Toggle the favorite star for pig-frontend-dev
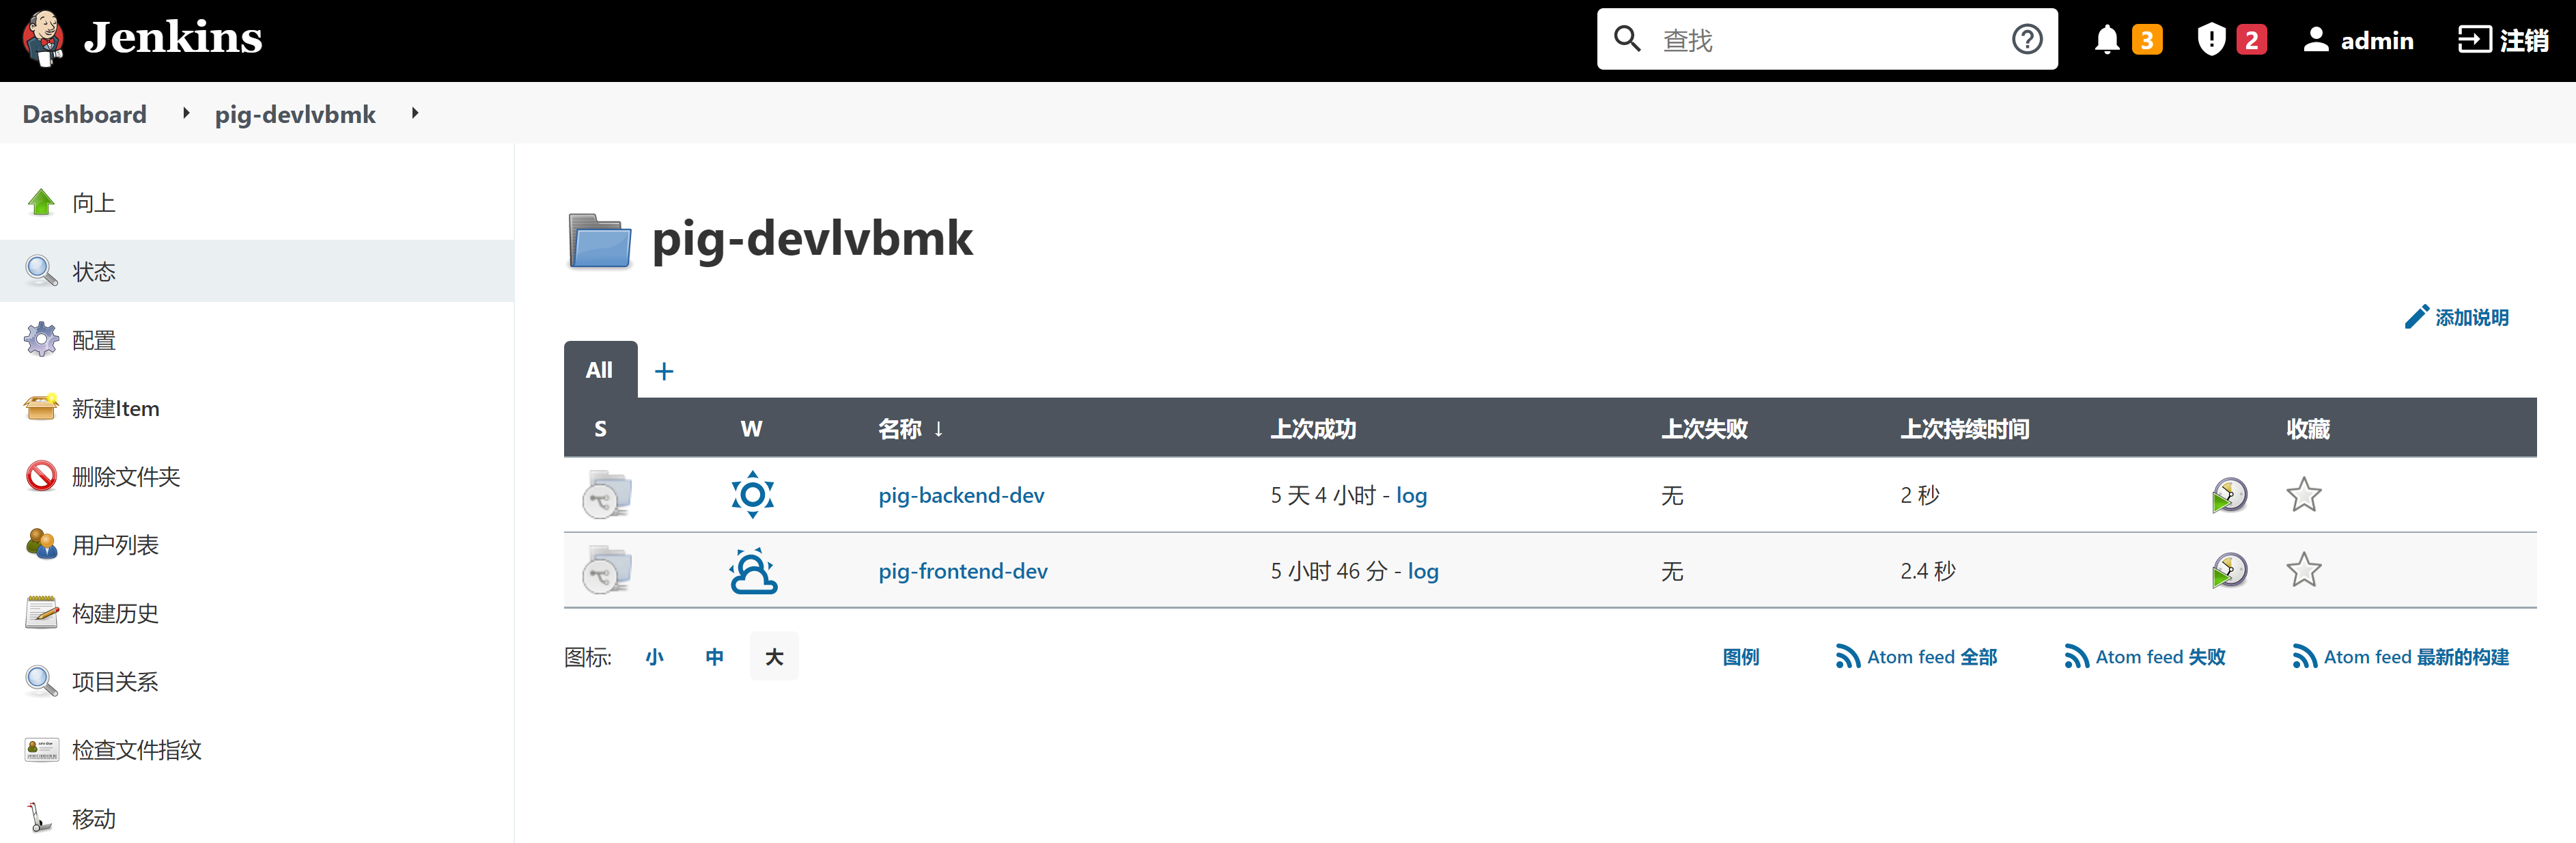This screenshot has height=843, width=2576. coord(2303,571)
